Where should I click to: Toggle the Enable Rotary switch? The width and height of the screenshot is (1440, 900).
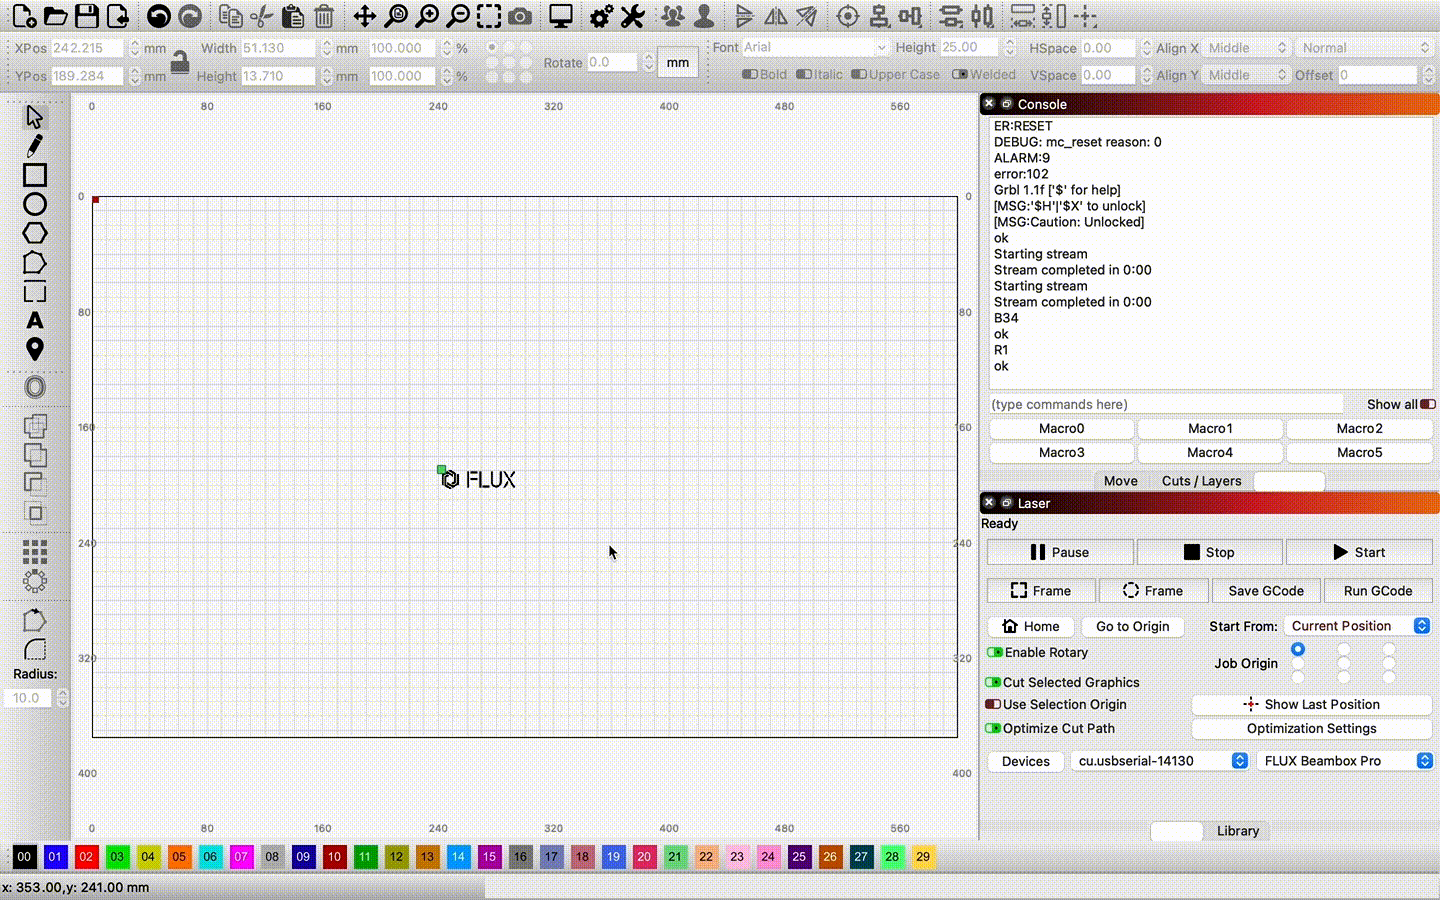(x=994, y=652)
